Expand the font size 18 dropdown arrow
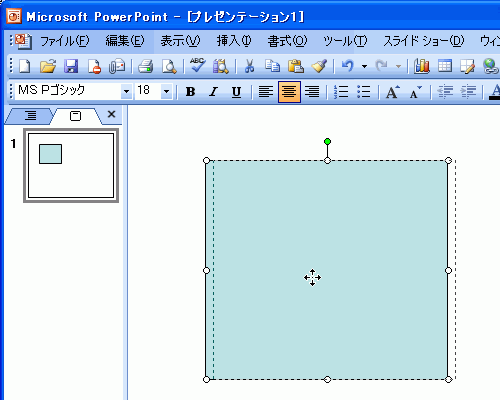The image size is (500, 400). (x=166, y=91)
